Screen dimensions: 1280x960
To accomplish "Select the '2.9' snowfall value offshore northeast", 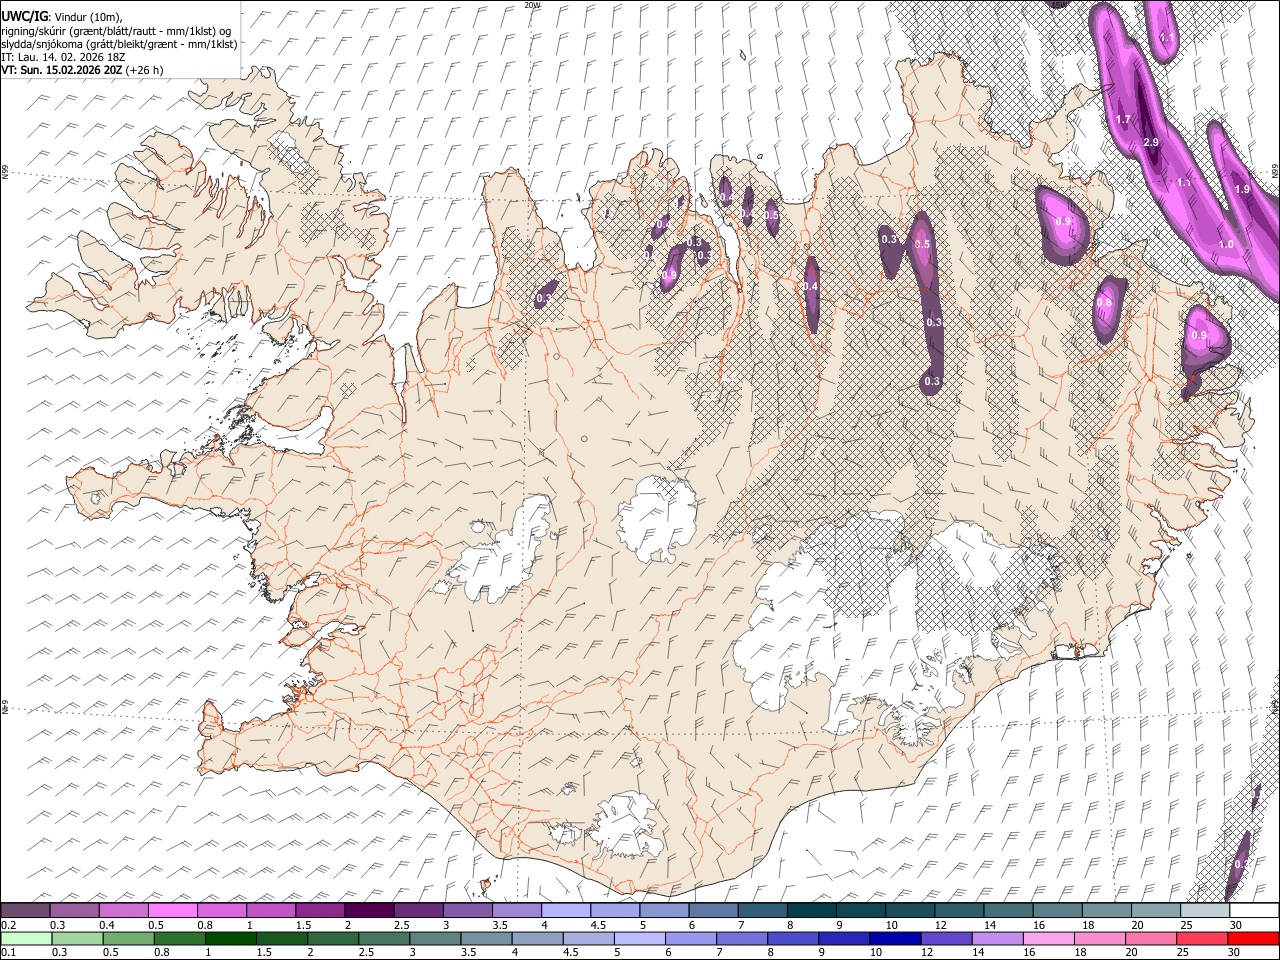I will click(1150, 143).
